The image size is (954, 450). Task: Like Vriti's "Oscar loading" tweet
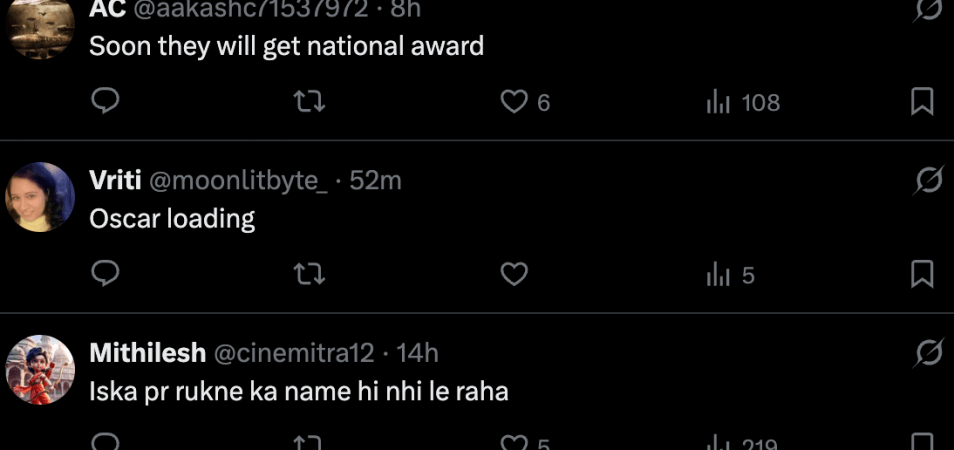coord(514,274)
